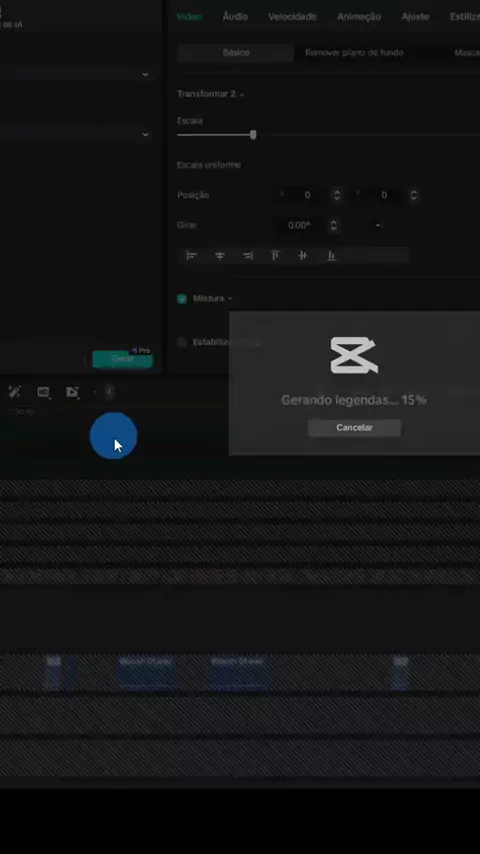Adjust the Escala slider handle

click(x=253, y=135)
